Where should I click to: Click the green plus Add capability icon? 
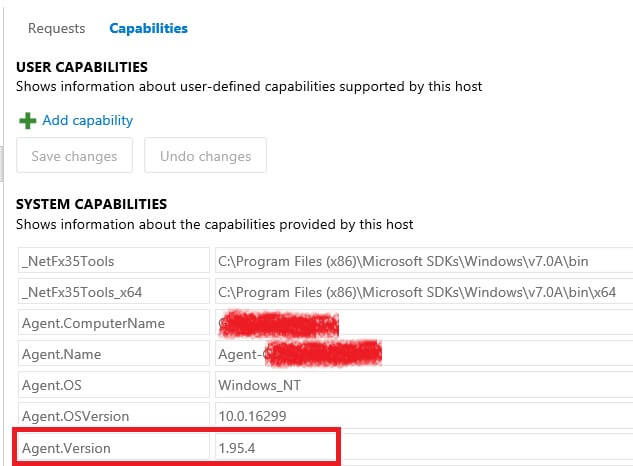(x=27, y=121)
